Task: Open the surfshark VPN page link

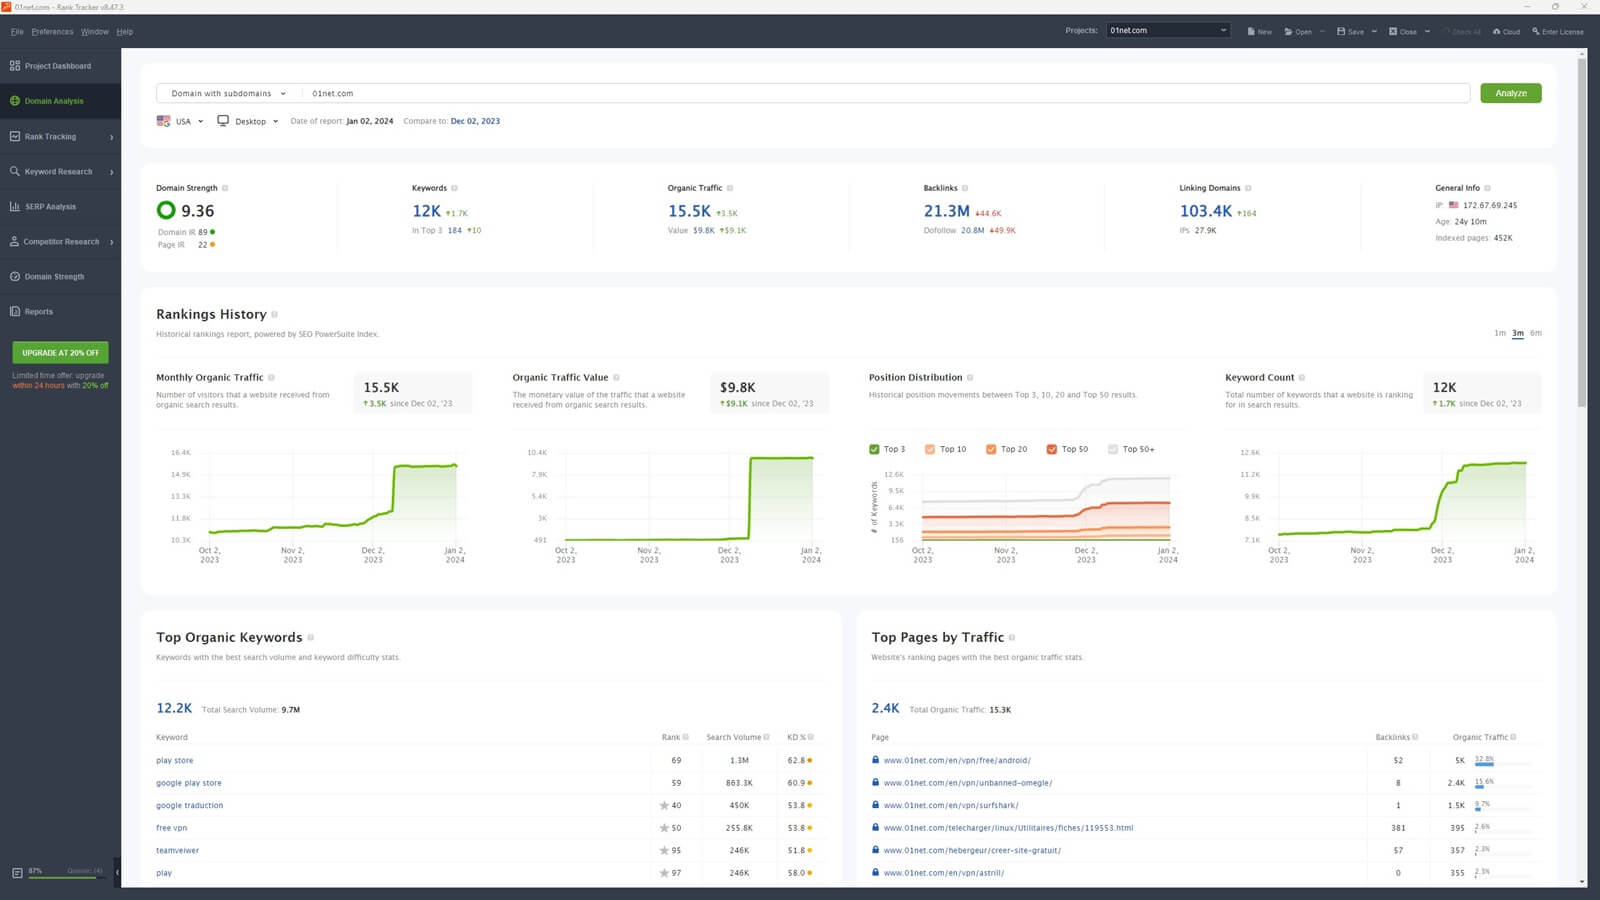Action: [951, 805]
